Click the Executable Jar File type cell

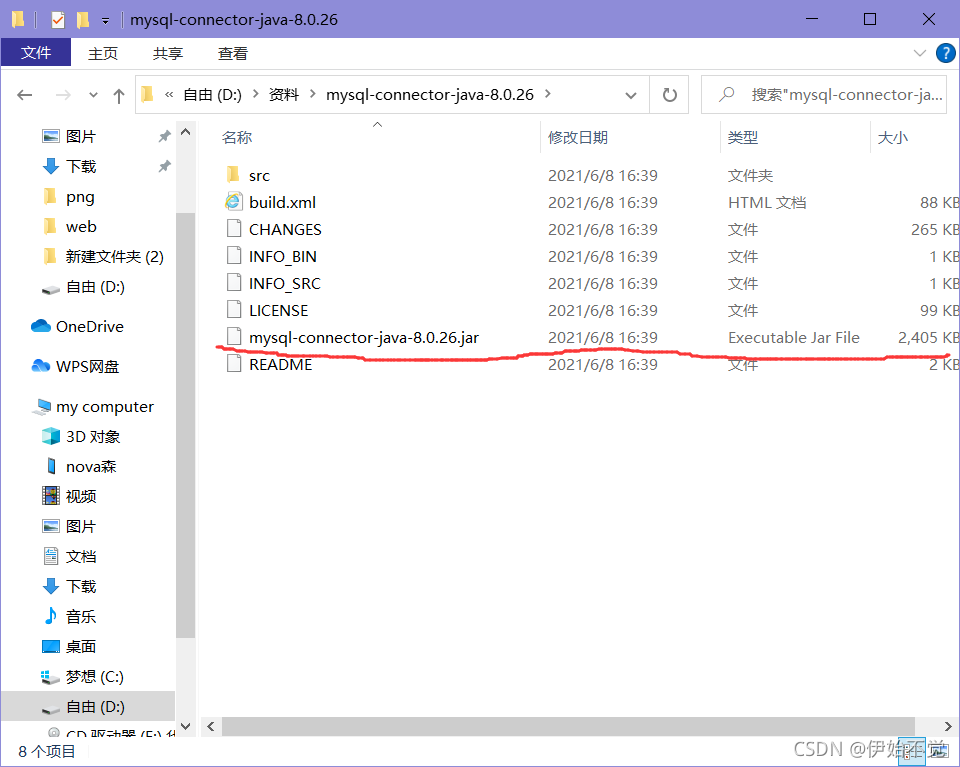[x=793, y=337]
